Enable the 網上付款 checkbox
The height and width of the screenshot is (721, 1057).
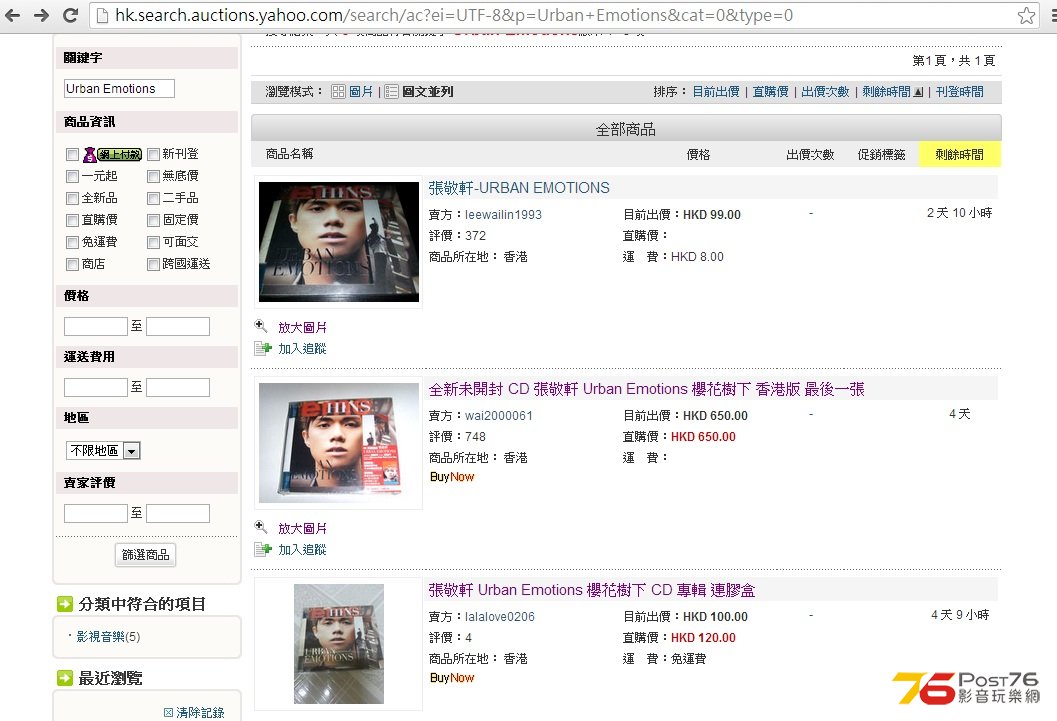coord(73,154)
